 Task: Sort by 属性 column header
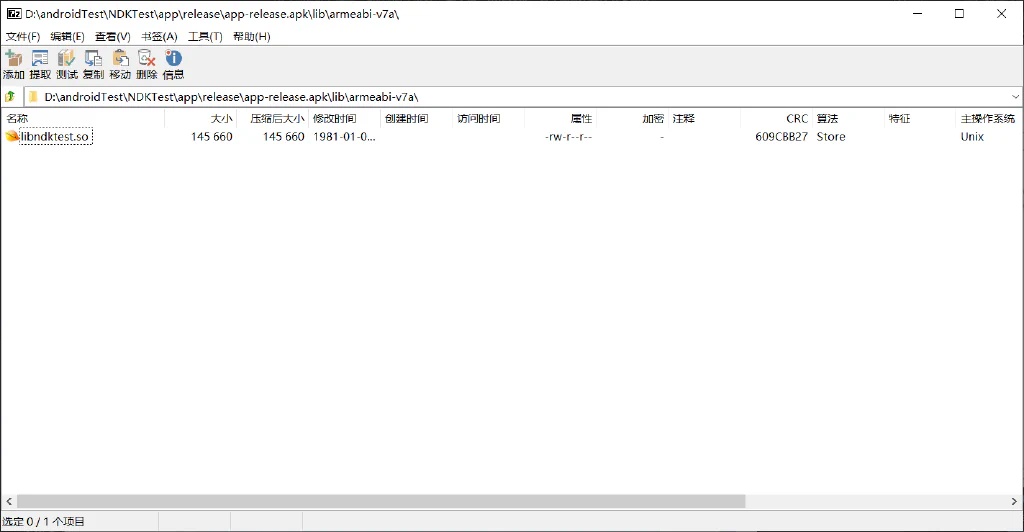(560, 118)
